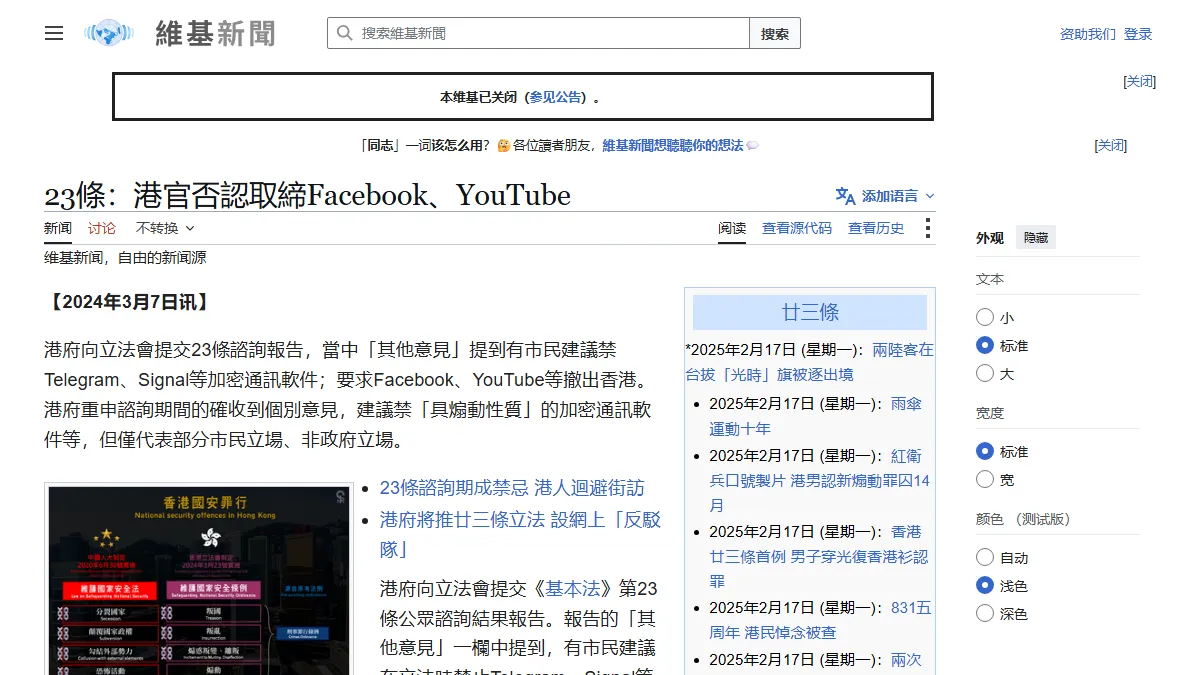Open 雨傘運動十年 article link
This screenshot has height=675, width=1200.
click(815, 416)
